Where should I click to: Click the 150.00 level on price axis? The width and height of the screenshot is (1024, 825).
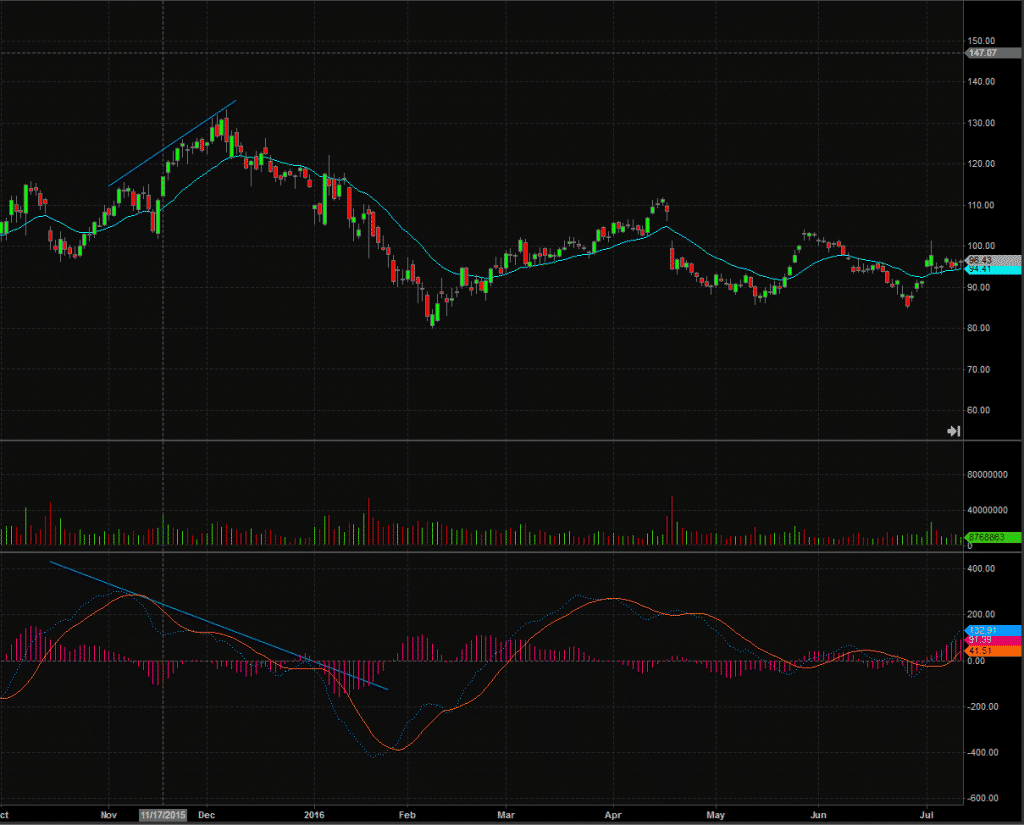982,40
